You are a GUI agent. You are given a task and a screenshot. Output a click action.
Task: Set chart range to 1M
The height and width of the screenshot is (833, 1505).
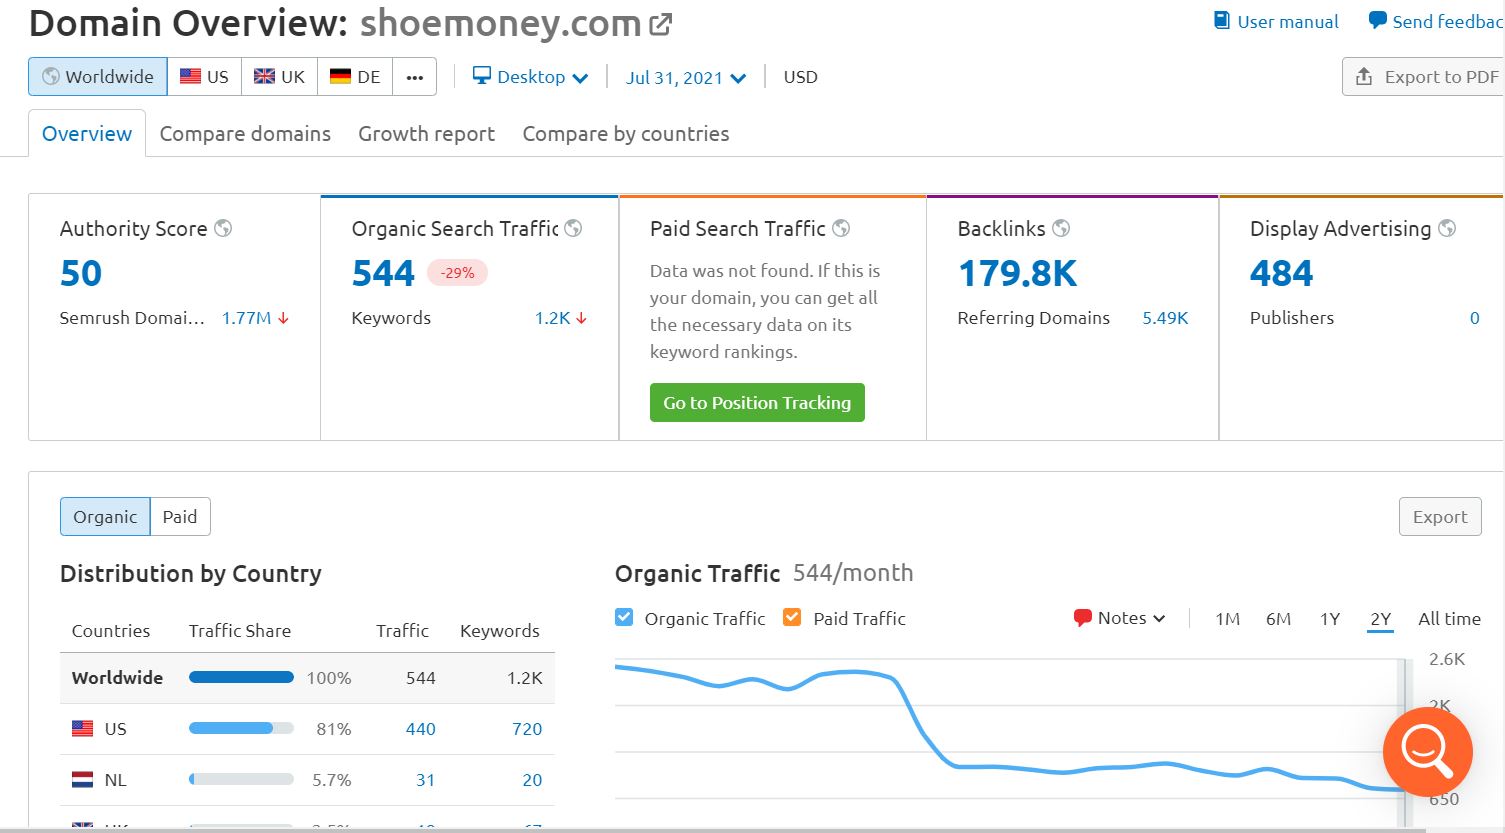1228,619
